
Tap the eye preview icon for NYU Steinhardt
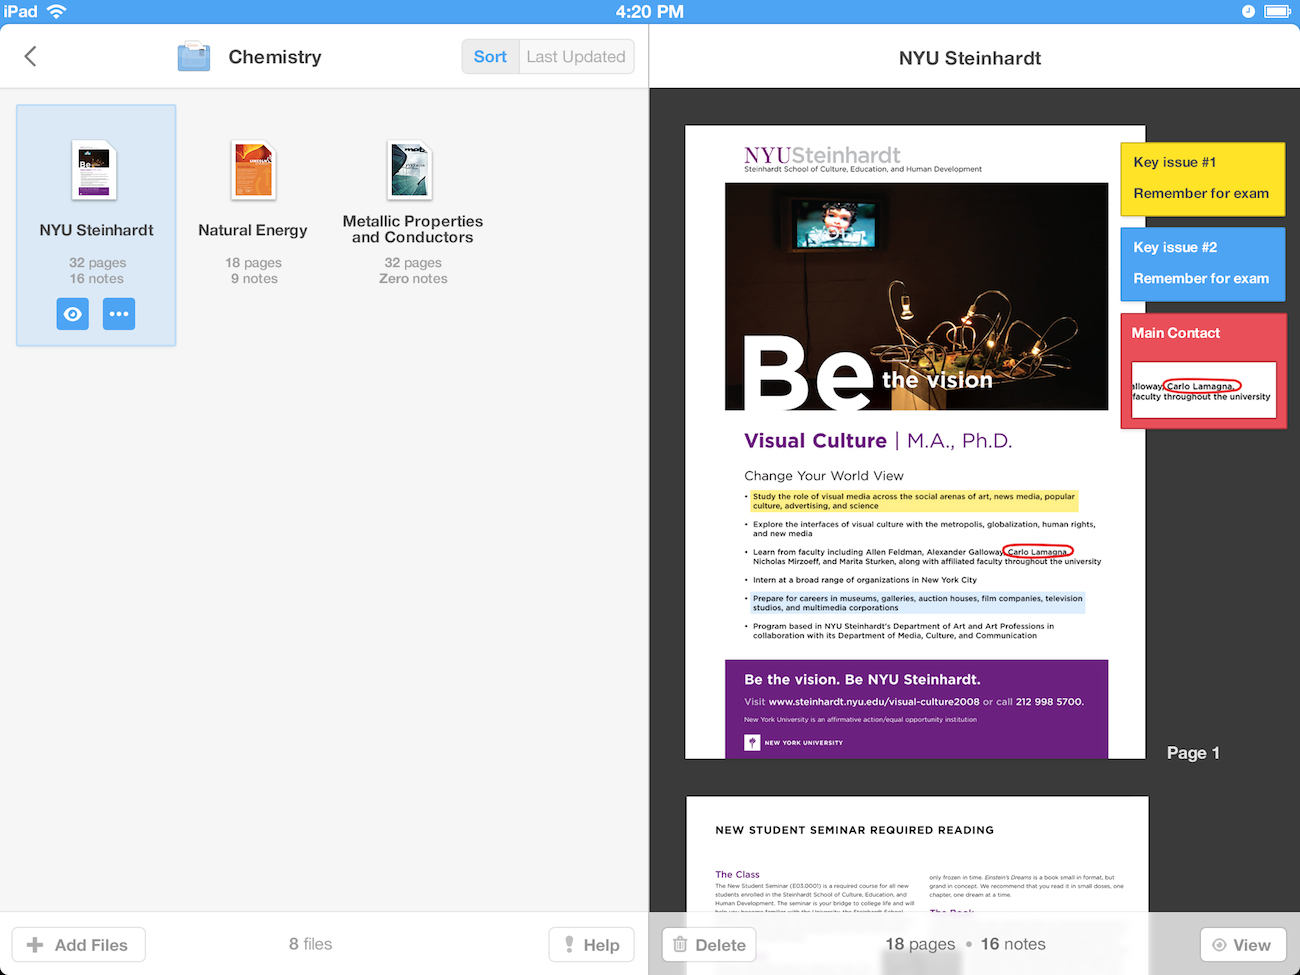(73, 314)
